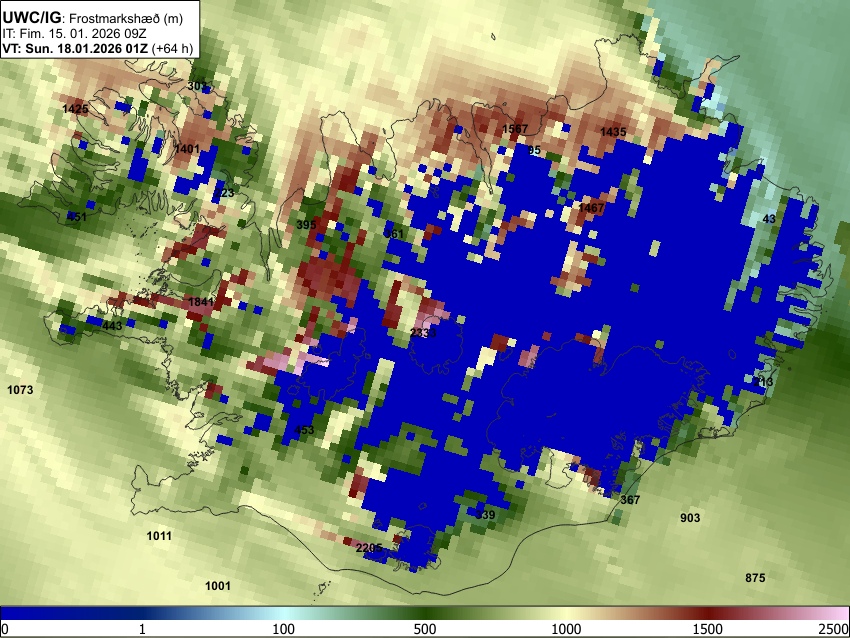Image resolution: width=850 pixels, height=638 pixels.
Task: Click the color scale's 1500 tick label
Action: [x=708, y=629]
